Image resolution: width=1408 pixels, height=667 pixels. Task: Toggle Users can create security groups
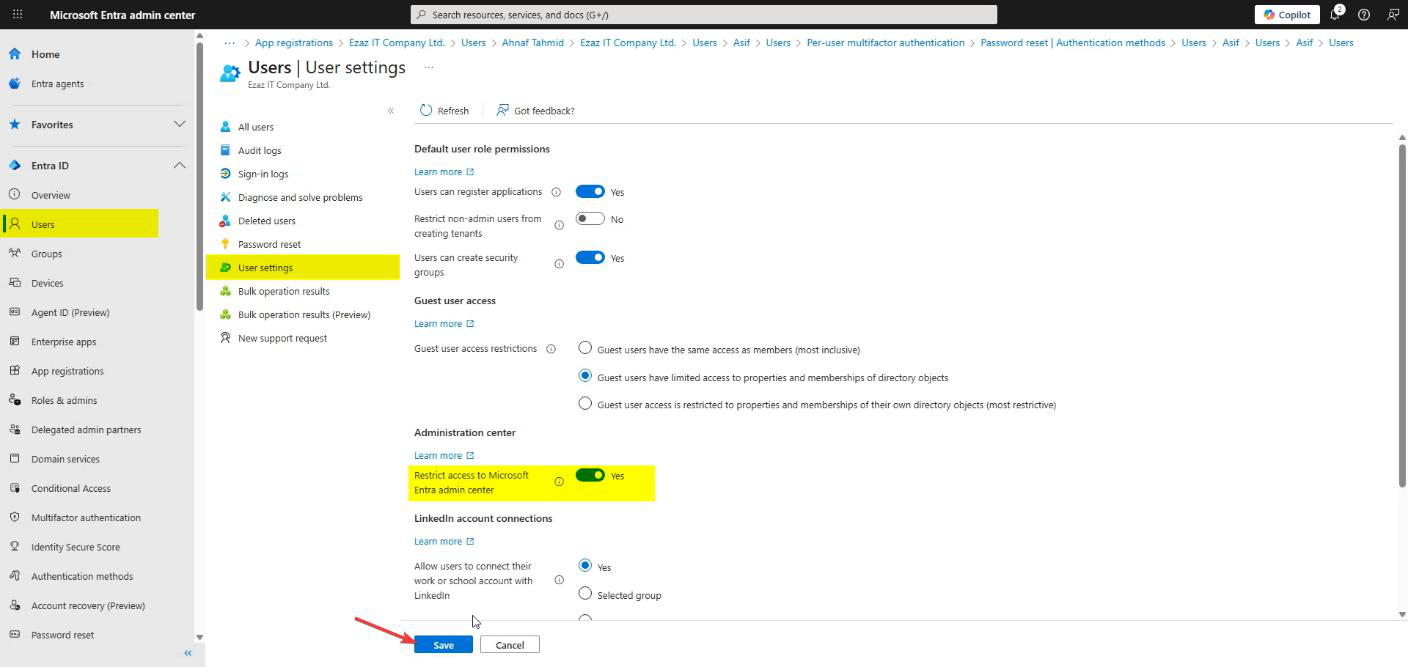coord(590,258)
